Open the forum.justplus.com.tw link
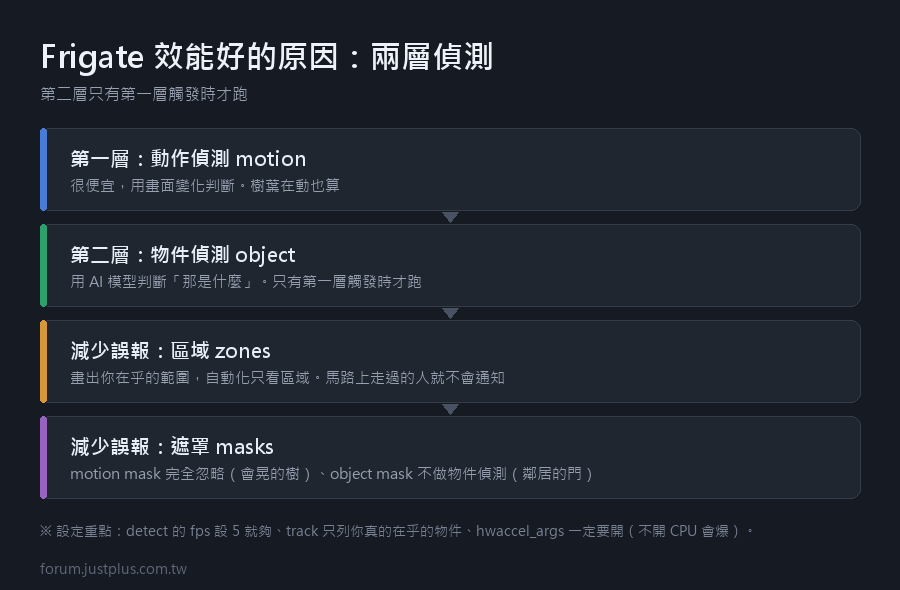Viewport: 900px width, 590px height. (x=113, y=569)
